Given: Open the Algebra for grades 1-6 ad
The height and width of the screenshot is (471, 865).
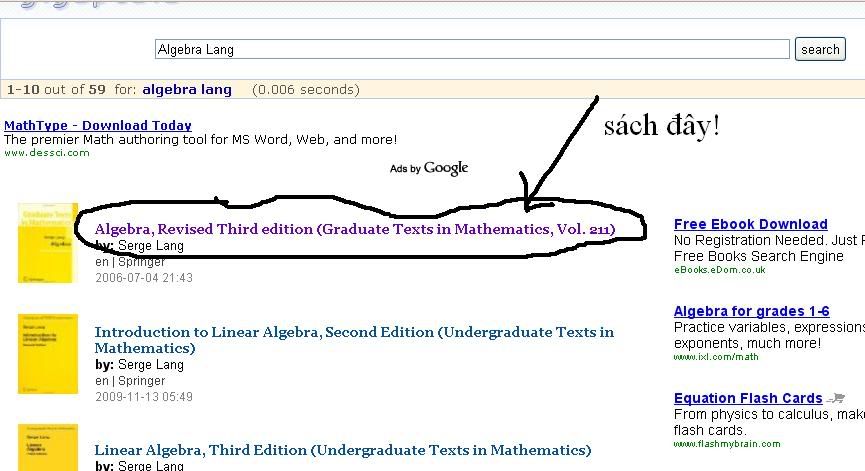Looking at the screenshot, I should 751,311.
